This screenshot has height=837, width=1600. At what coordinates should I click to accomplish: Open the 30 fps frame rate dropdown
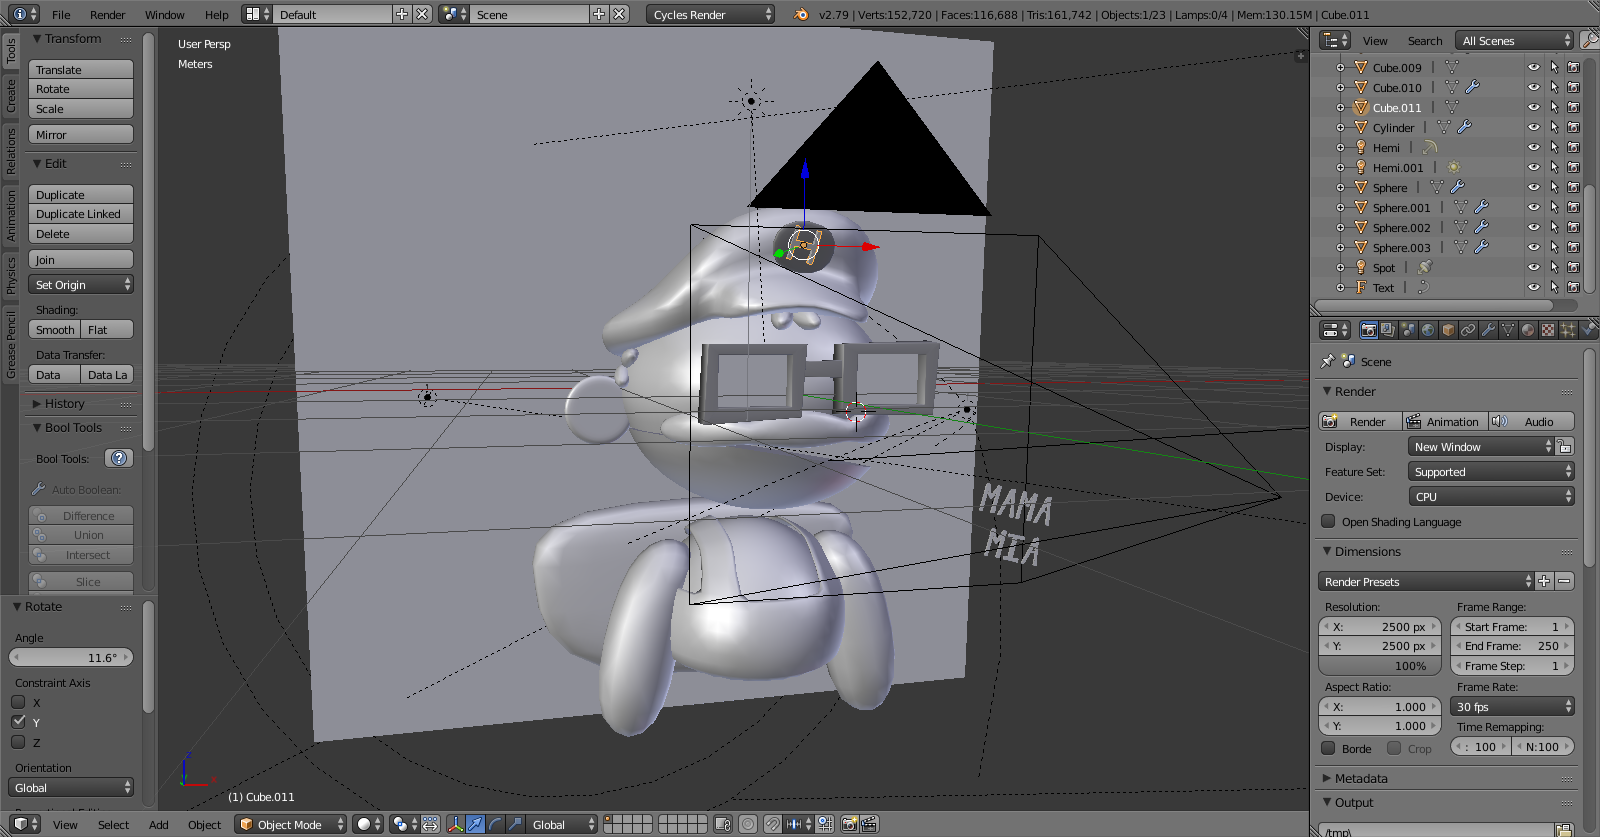tap(1512, 706)
